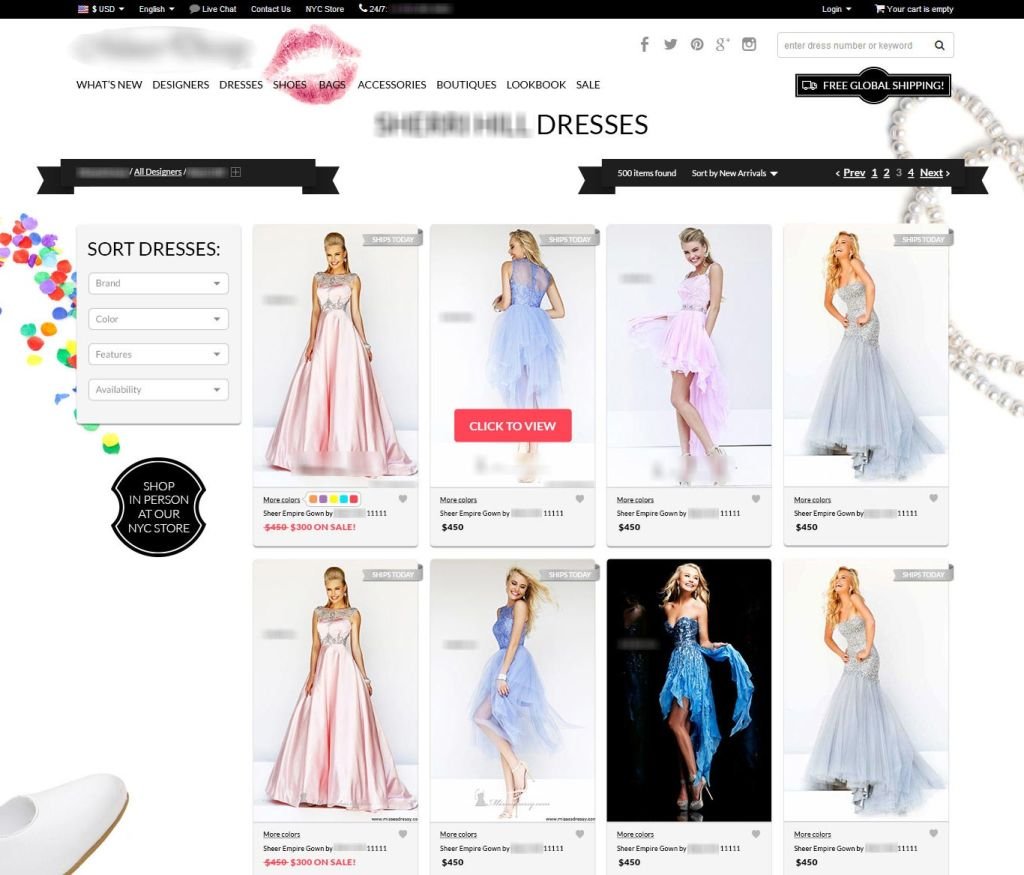Open the Instagram social icon

point(749,44)
